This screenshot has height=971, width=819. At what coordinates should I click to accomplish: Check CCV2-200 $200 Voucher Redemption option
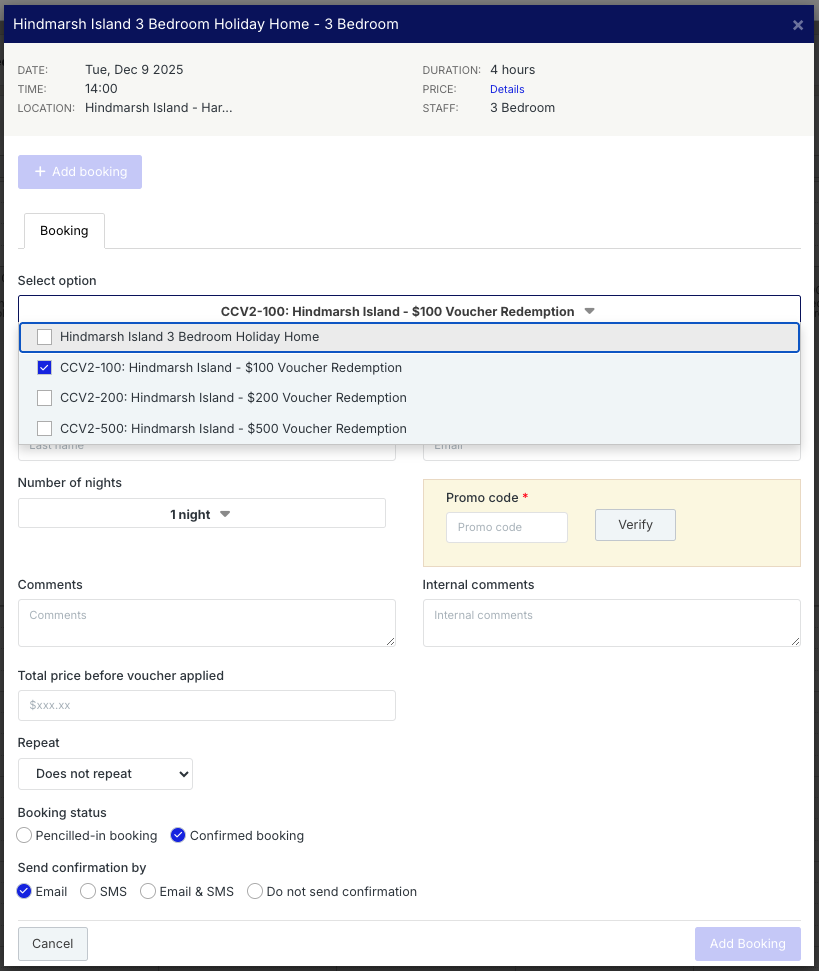(x=44, y=398)
